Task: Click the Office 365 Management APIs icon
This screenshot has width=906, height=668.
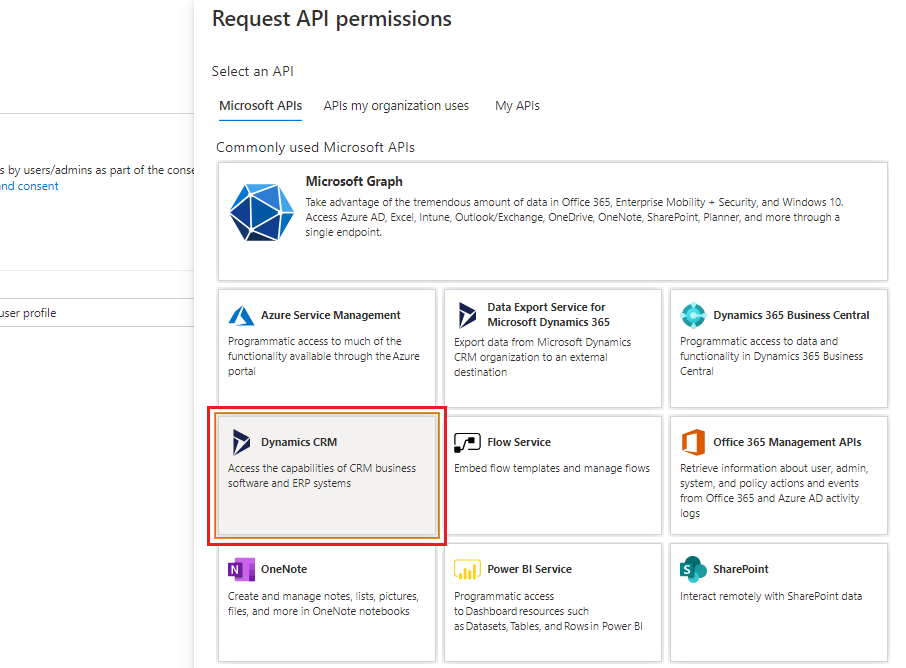Action: [693, 442]
